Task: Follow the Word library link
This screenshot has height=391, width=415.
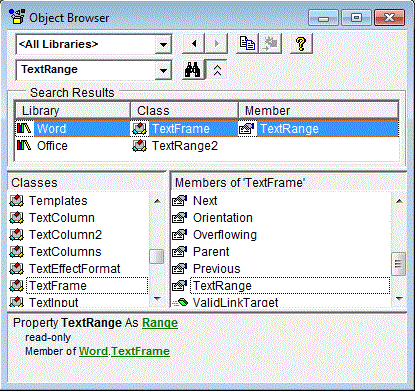Action: [93, 351]
